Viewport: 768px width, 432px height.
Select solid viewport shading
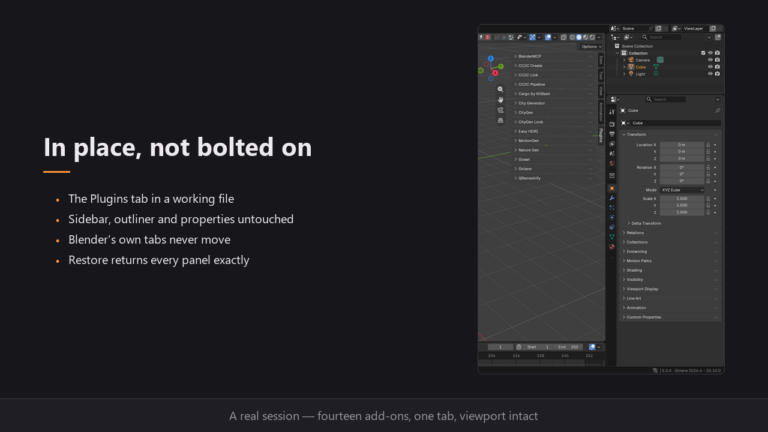click(x=579, y=37)
